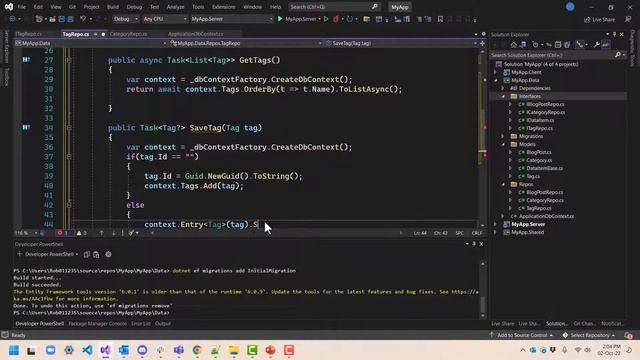Switch to the ApplicationDbContext.cs tab
This screenshot has height=360, width=640.
196,34
